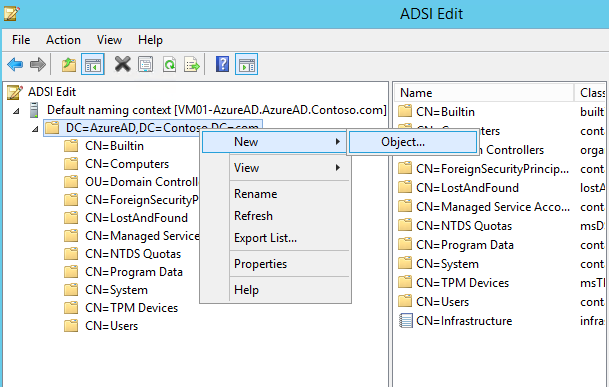Open the Action menu in menu bar
609x387 pixels.
(63, 40)
